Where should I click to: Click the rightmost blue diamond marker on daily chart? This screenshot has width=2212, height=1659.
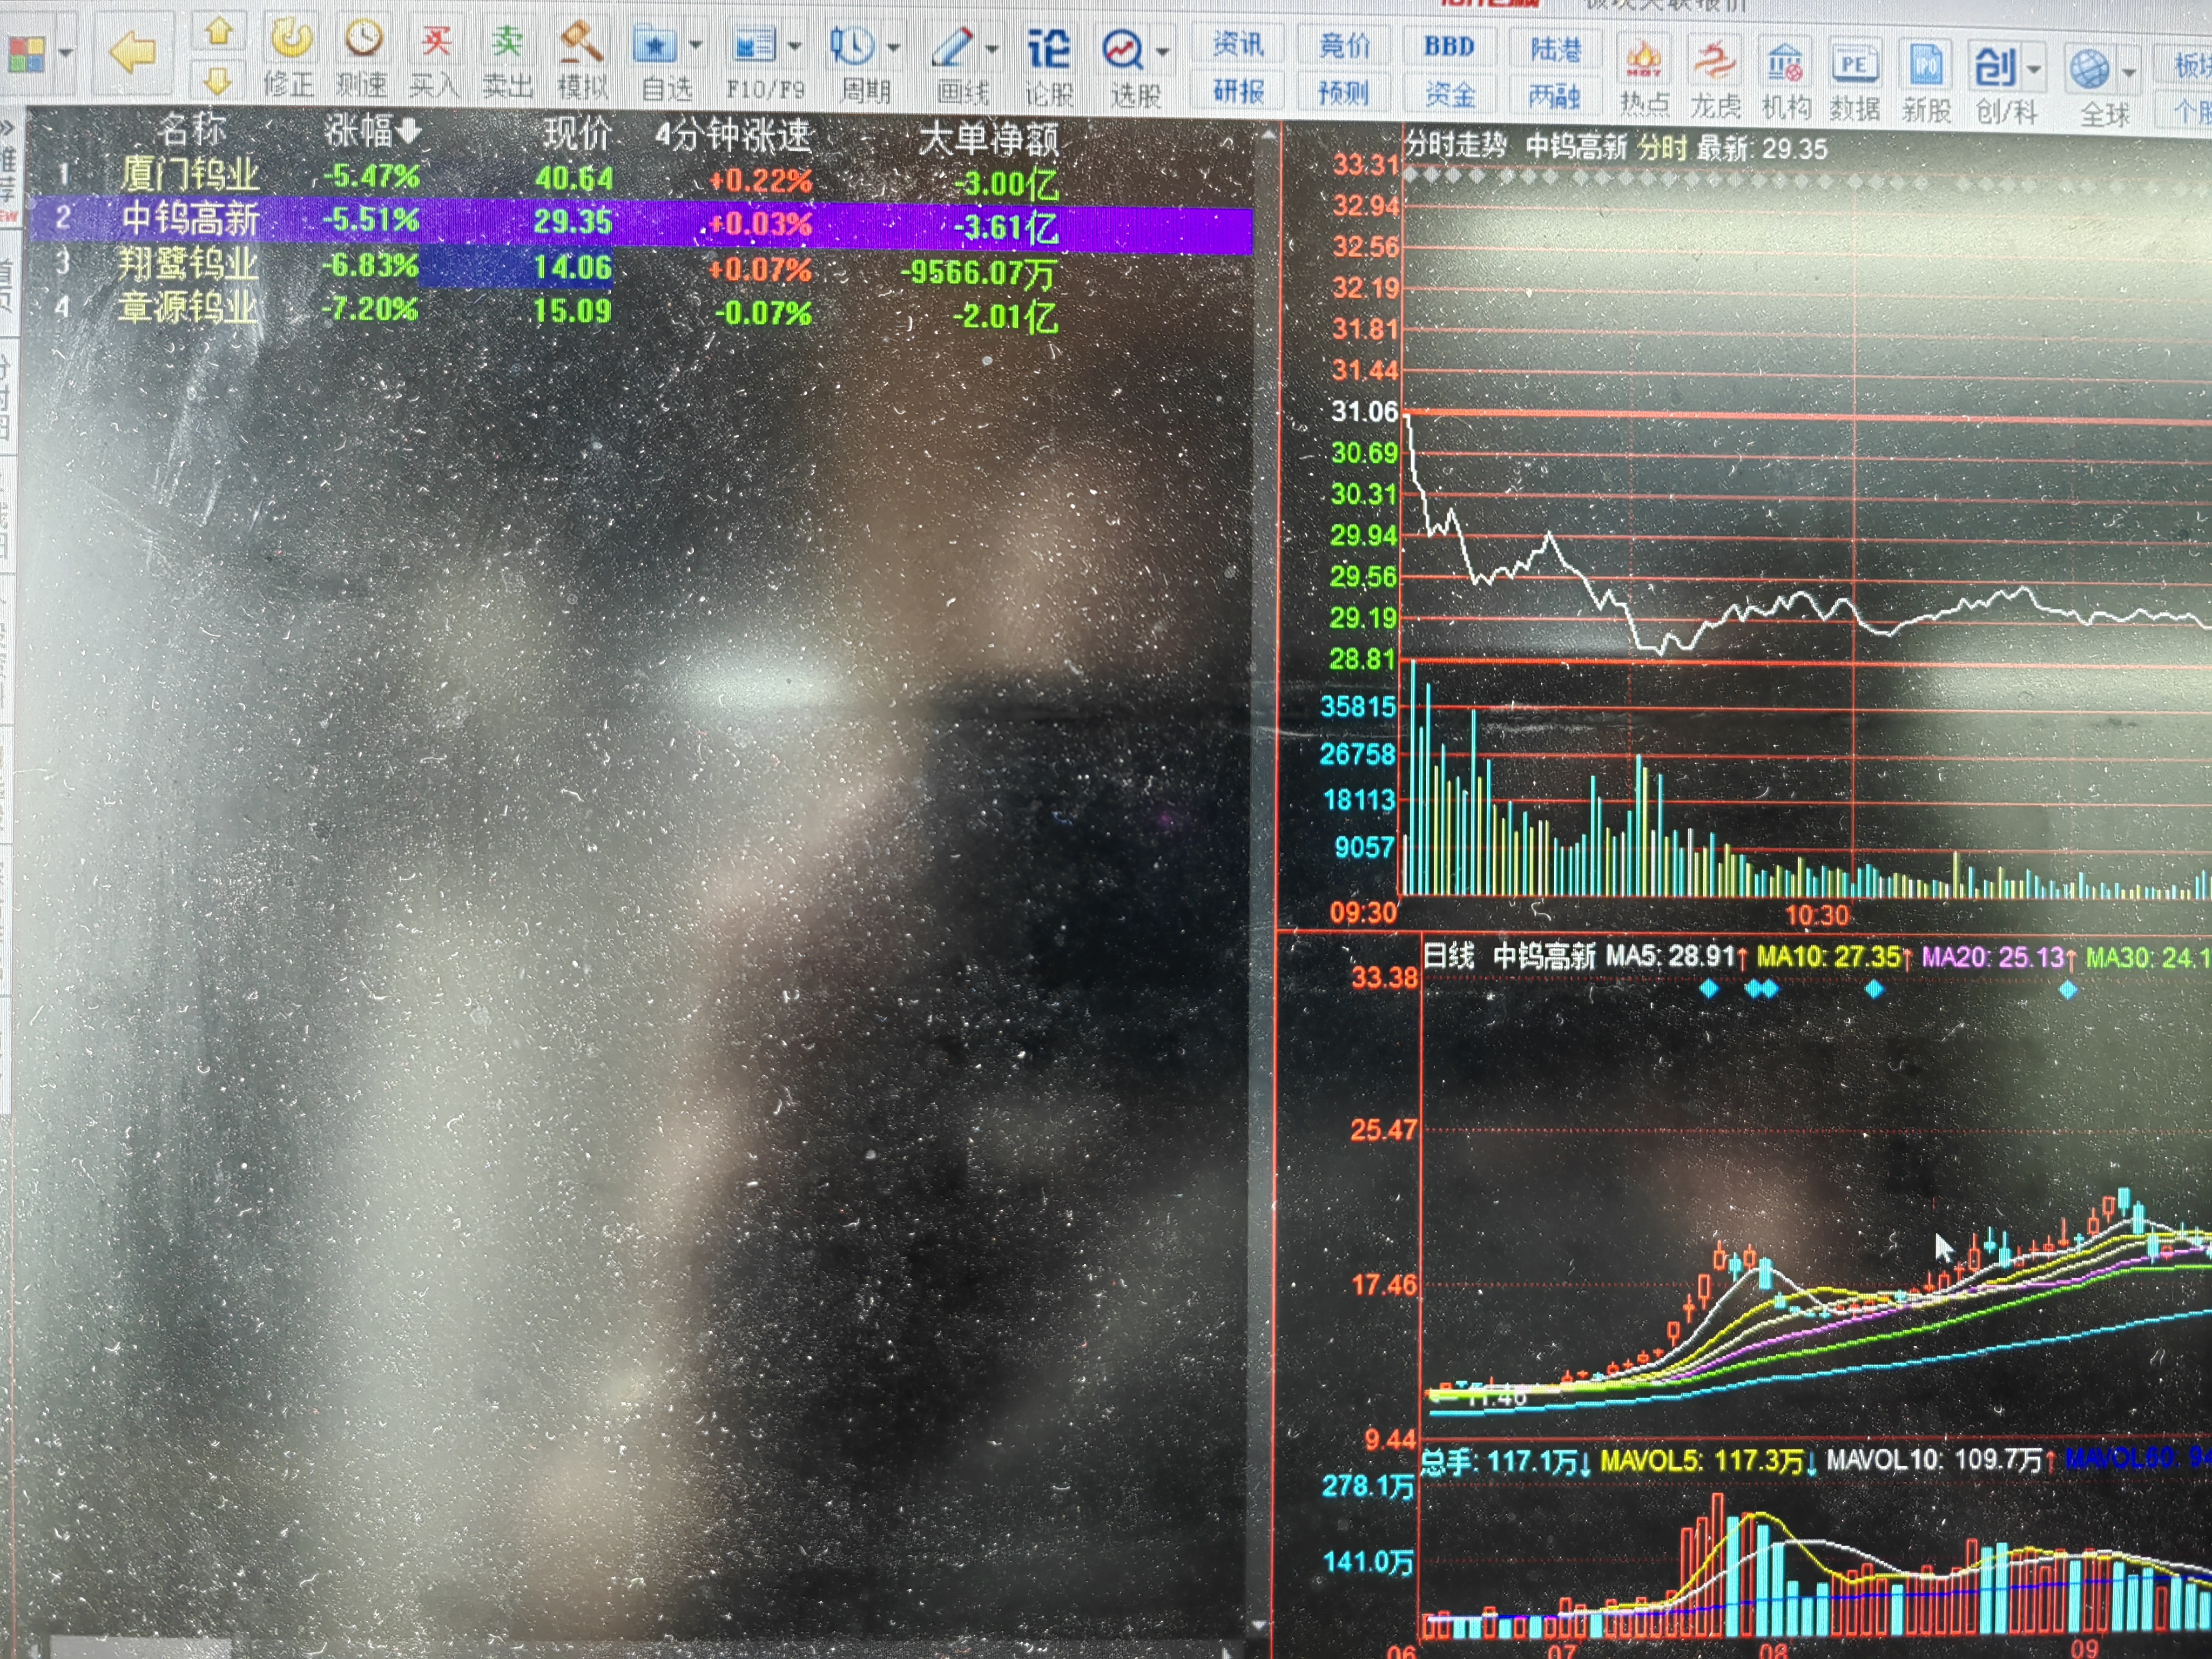point(2068,990)
